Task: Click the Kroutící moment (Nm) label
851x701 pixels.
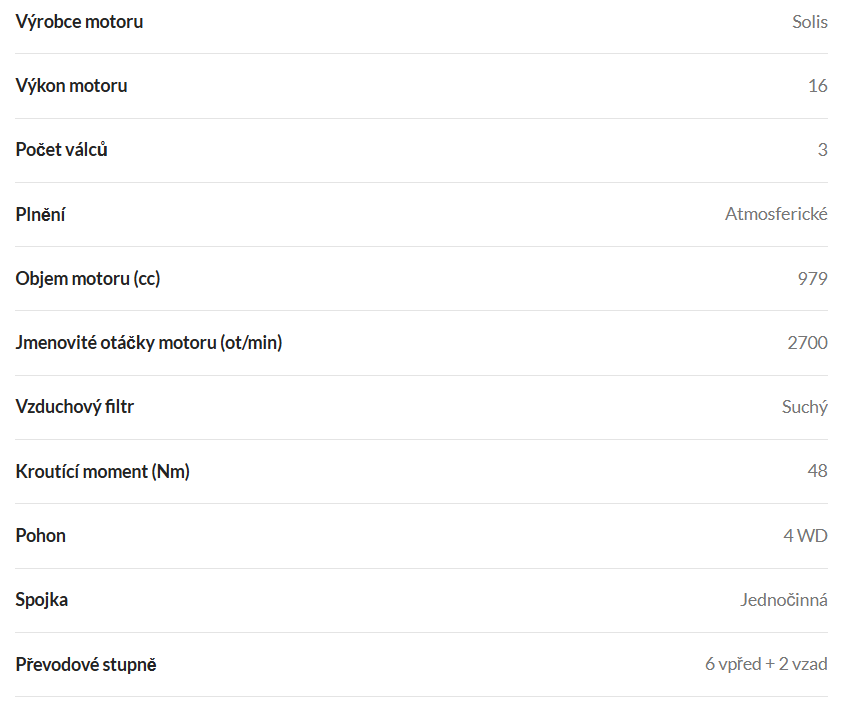Action: pos(103,471)
